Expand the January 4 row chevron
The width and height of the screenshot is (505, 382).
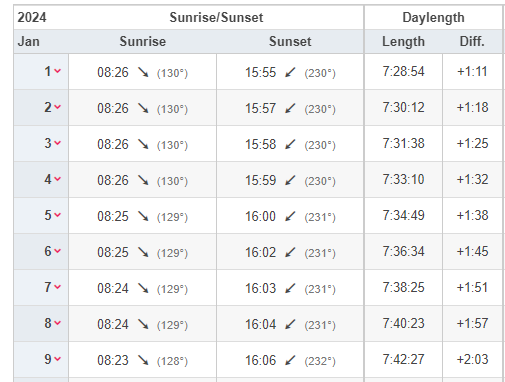58,179
